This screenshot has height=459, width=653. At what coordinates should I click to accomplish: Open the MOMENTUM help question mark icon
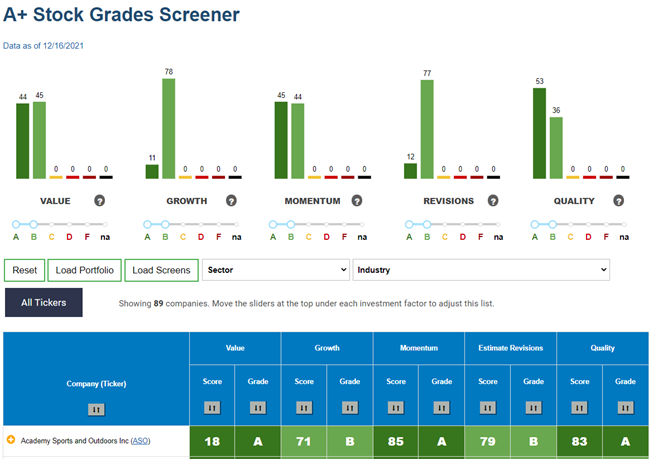tap(356, 201)
